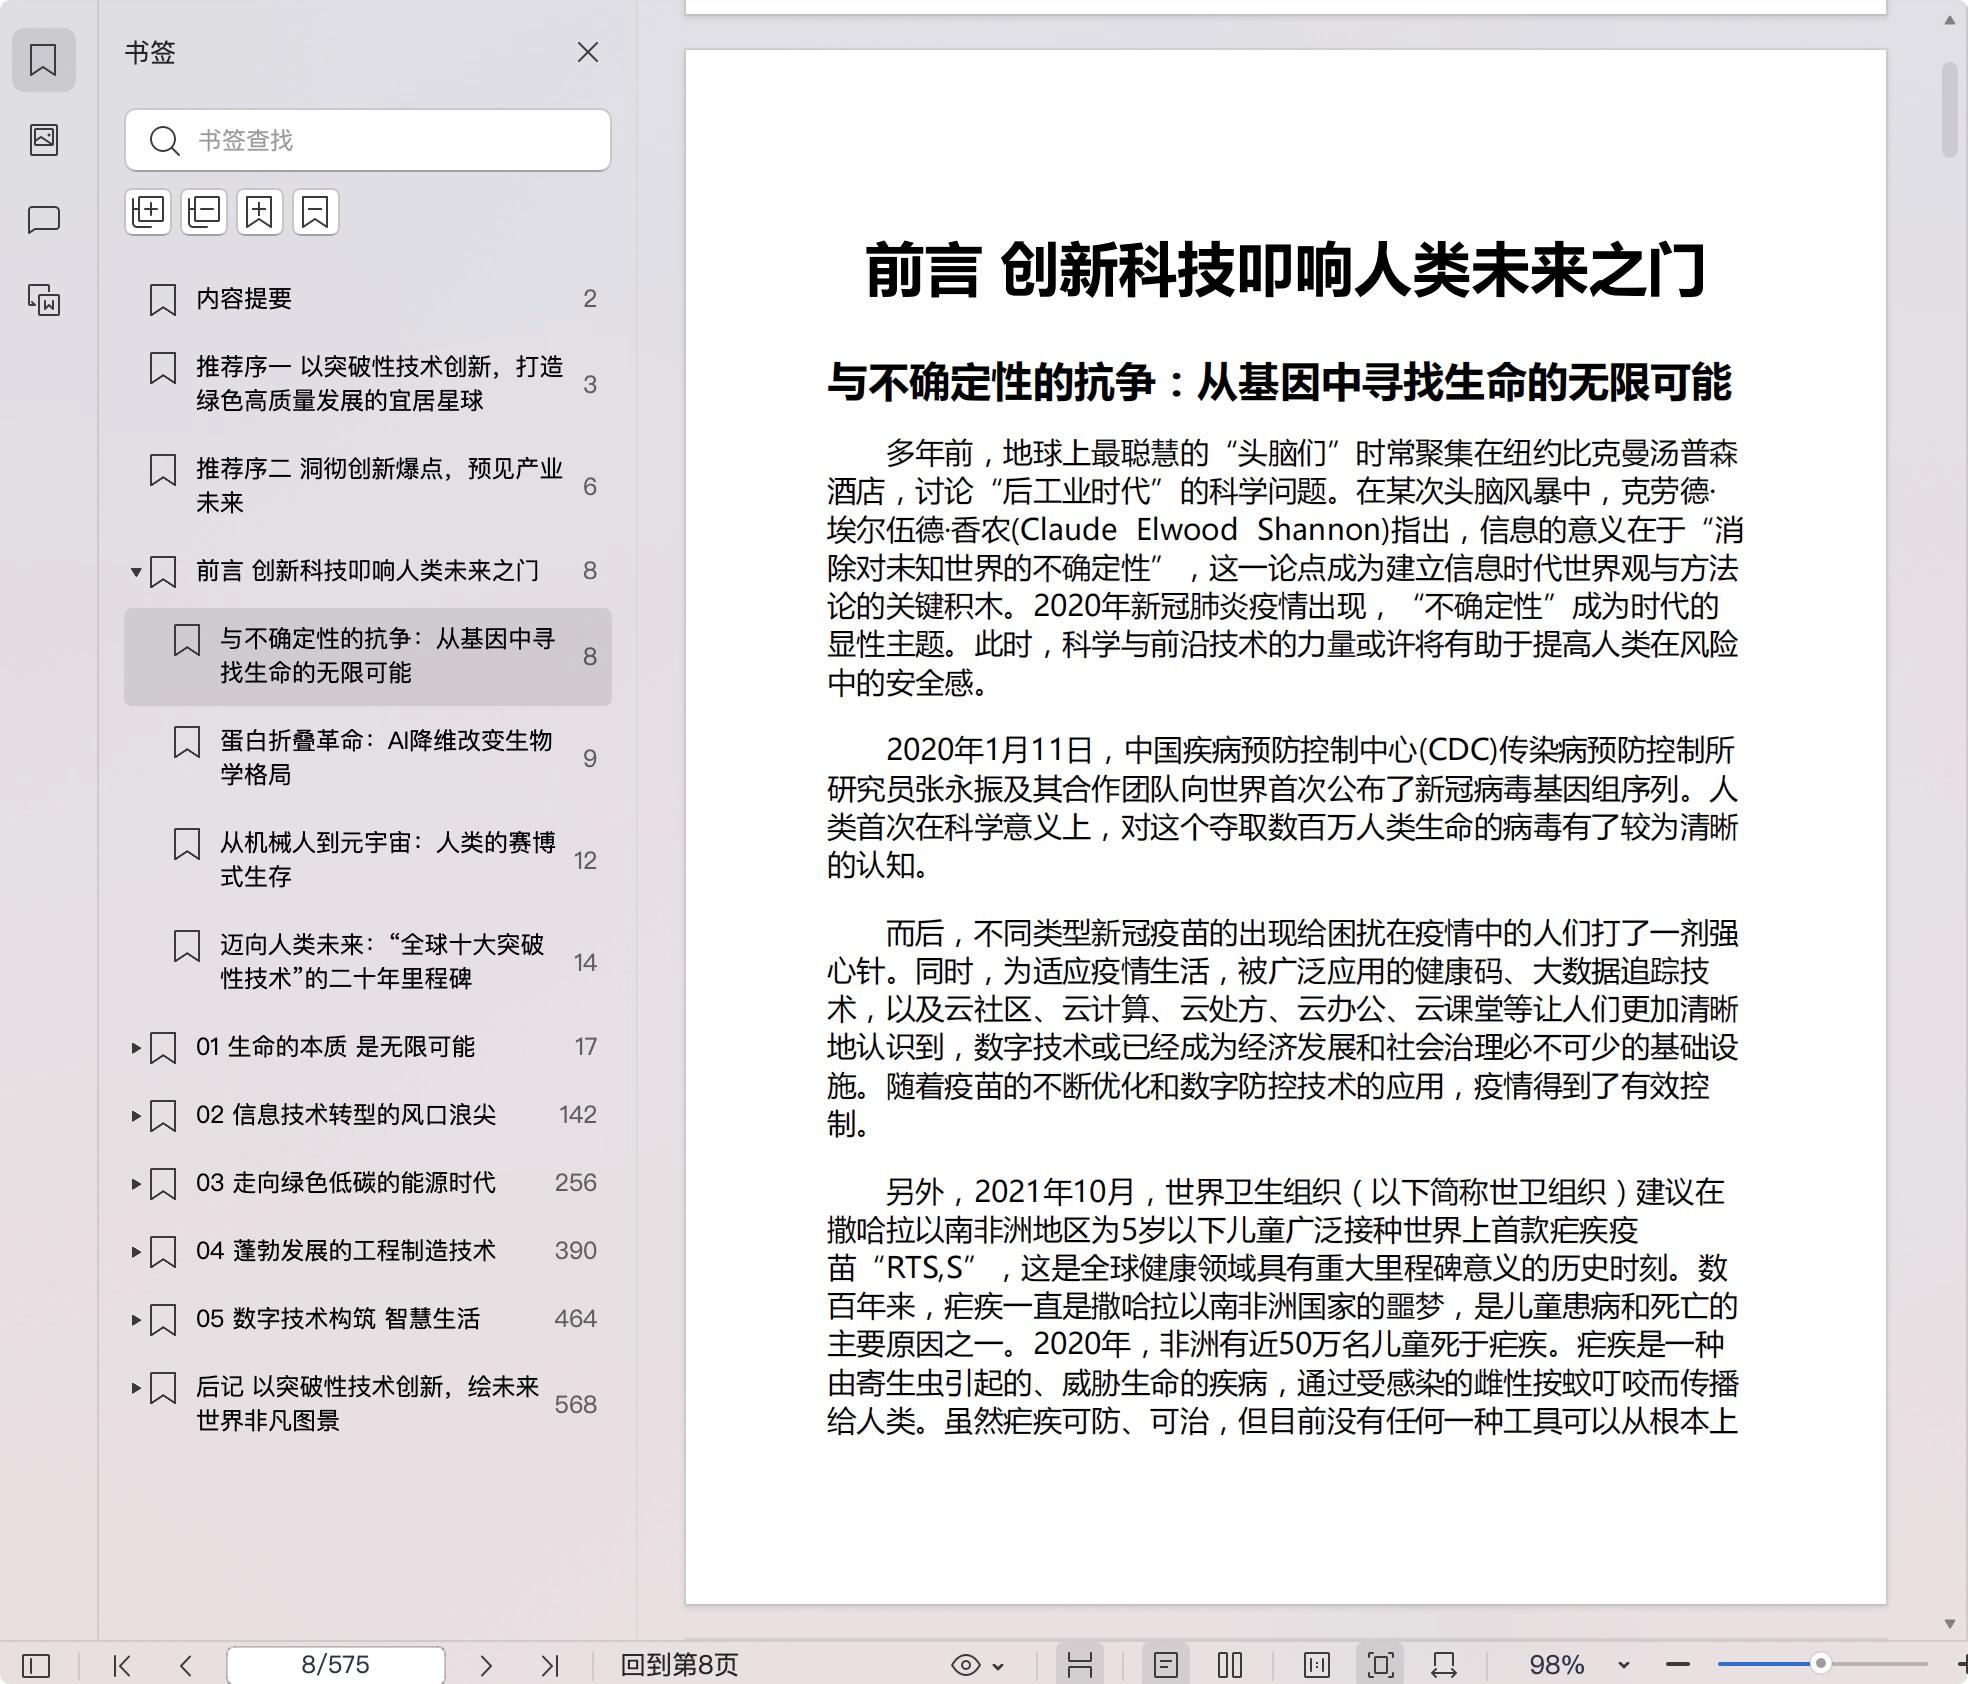Toggle continuous scrolling mode icon
The image size is (1968, 1684).
pos(1079,1665)
